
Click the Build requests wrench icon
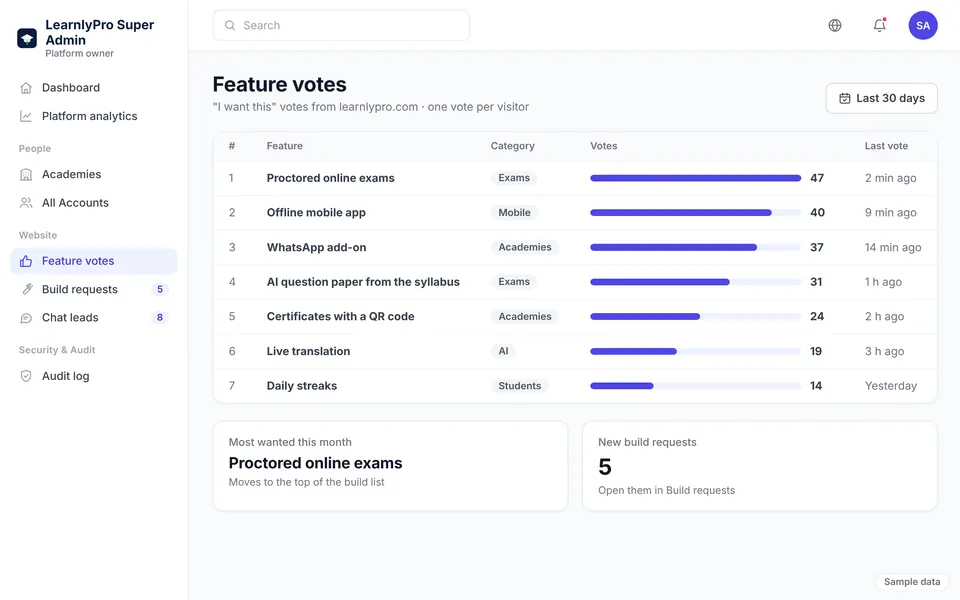[26, 290]
